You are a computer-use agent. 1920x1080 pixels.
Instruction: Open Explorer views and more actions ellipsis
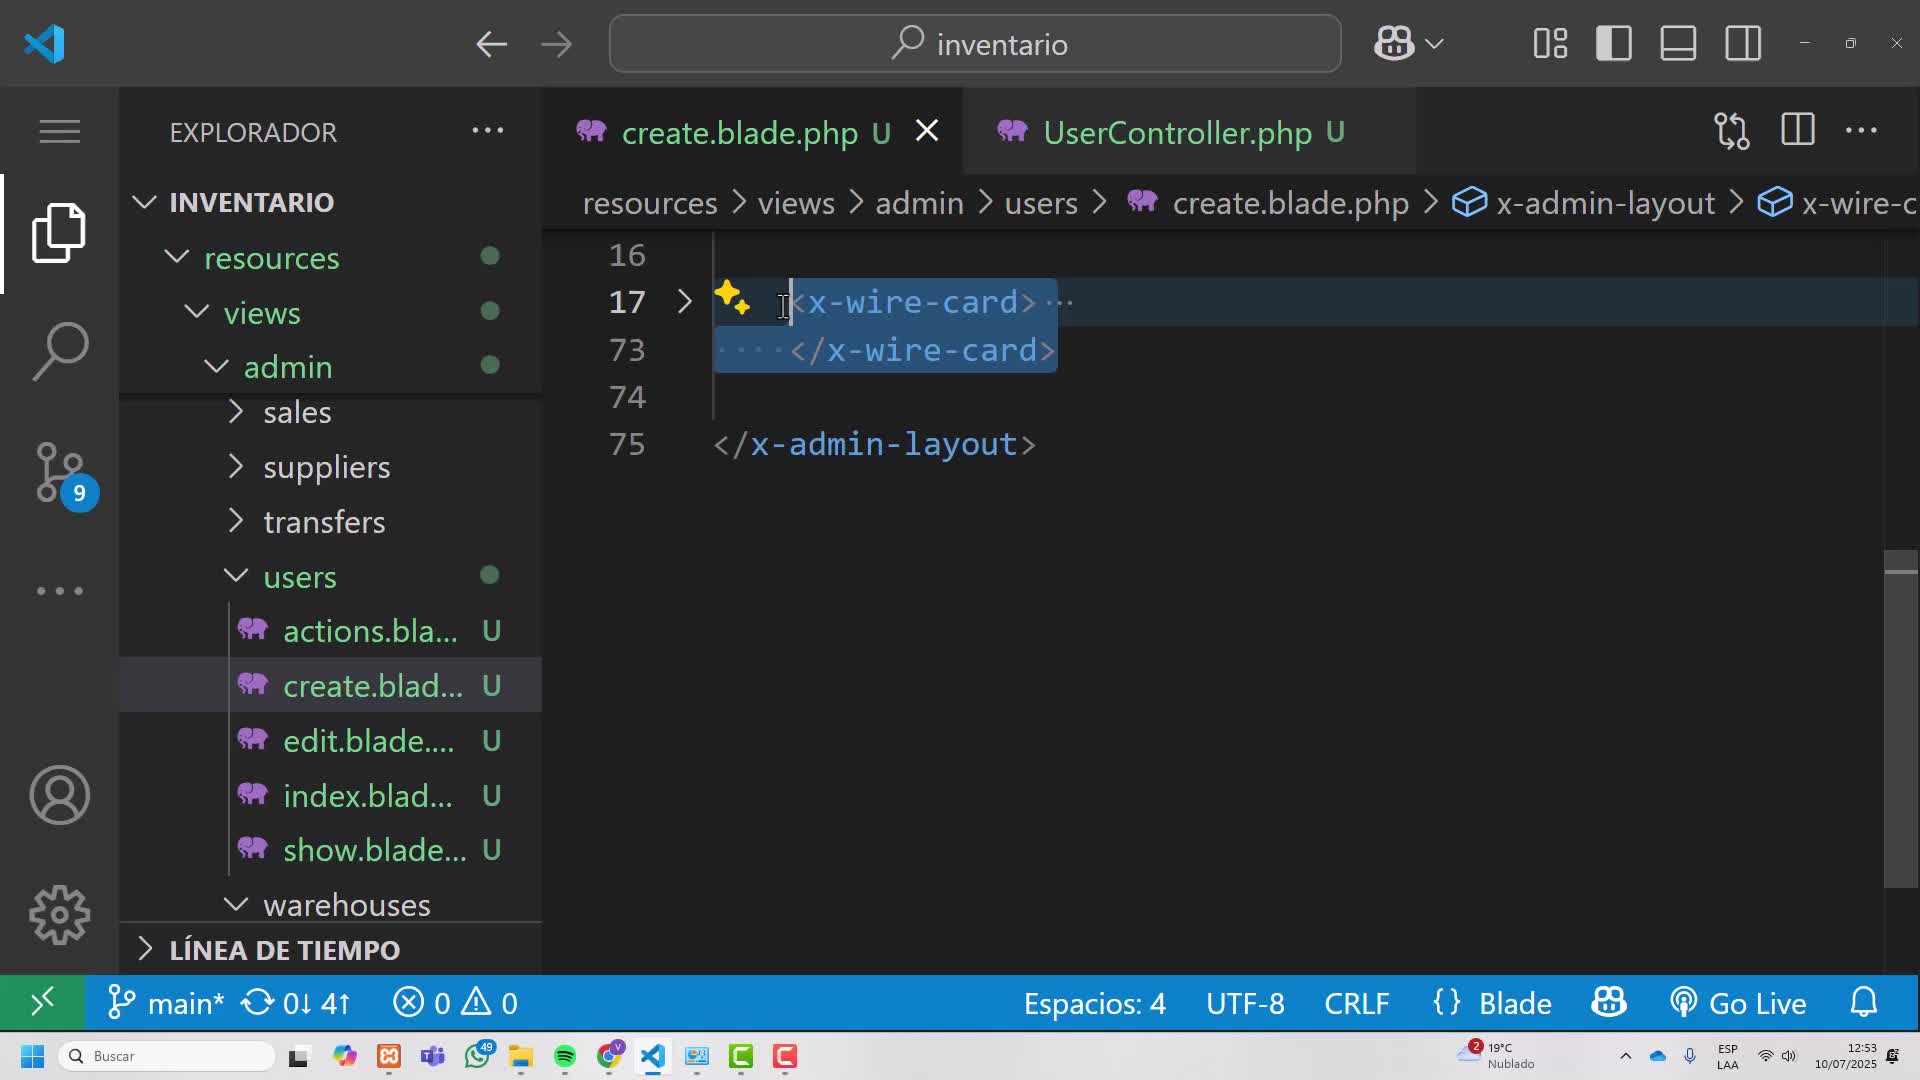(488, 130)
